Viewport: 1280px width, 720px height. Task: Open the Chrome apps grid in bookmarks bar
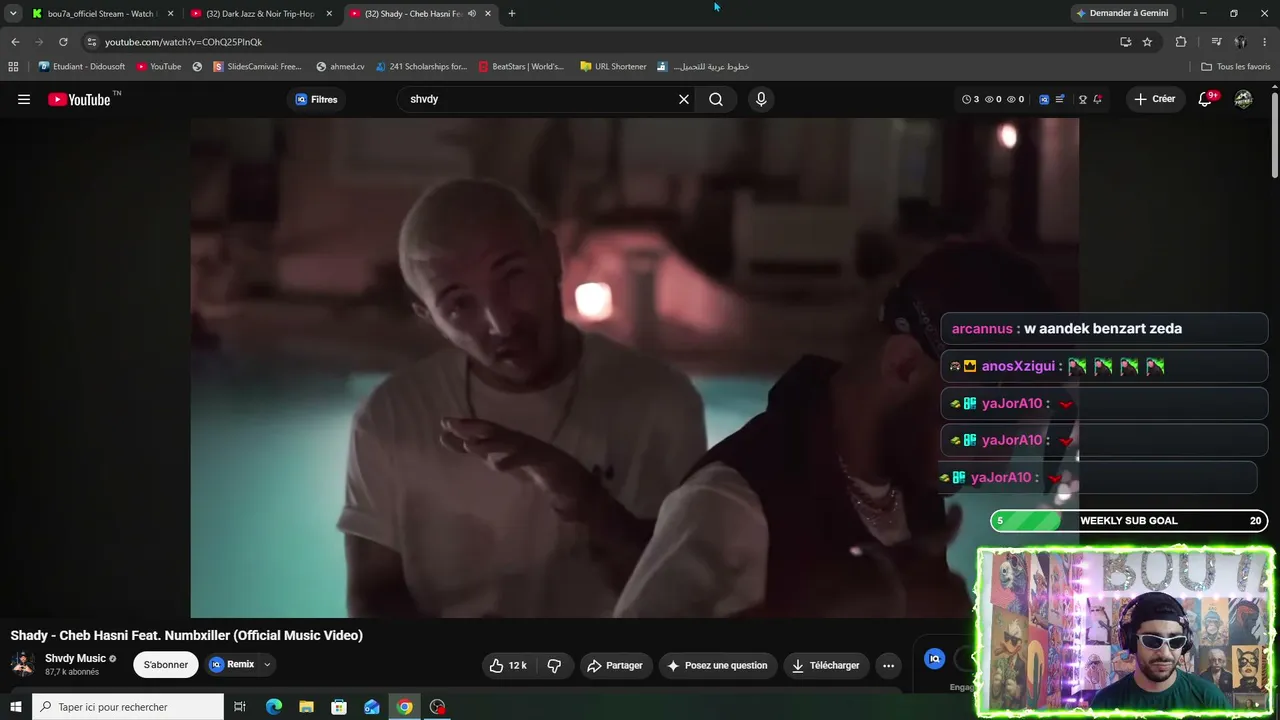tap(13, 67)
